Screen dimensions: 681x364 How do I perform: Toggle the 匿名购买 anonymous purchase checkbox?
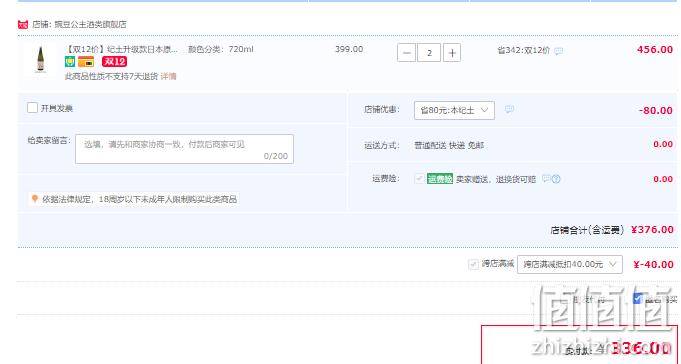coord(638,299)
